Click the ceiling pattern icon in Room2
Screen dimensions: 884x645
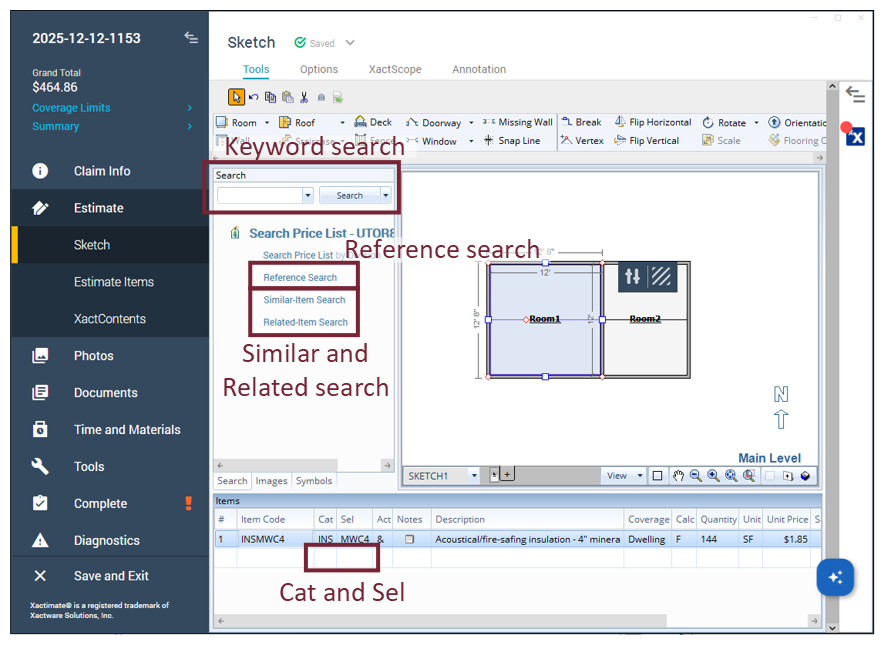click(661, 276)
